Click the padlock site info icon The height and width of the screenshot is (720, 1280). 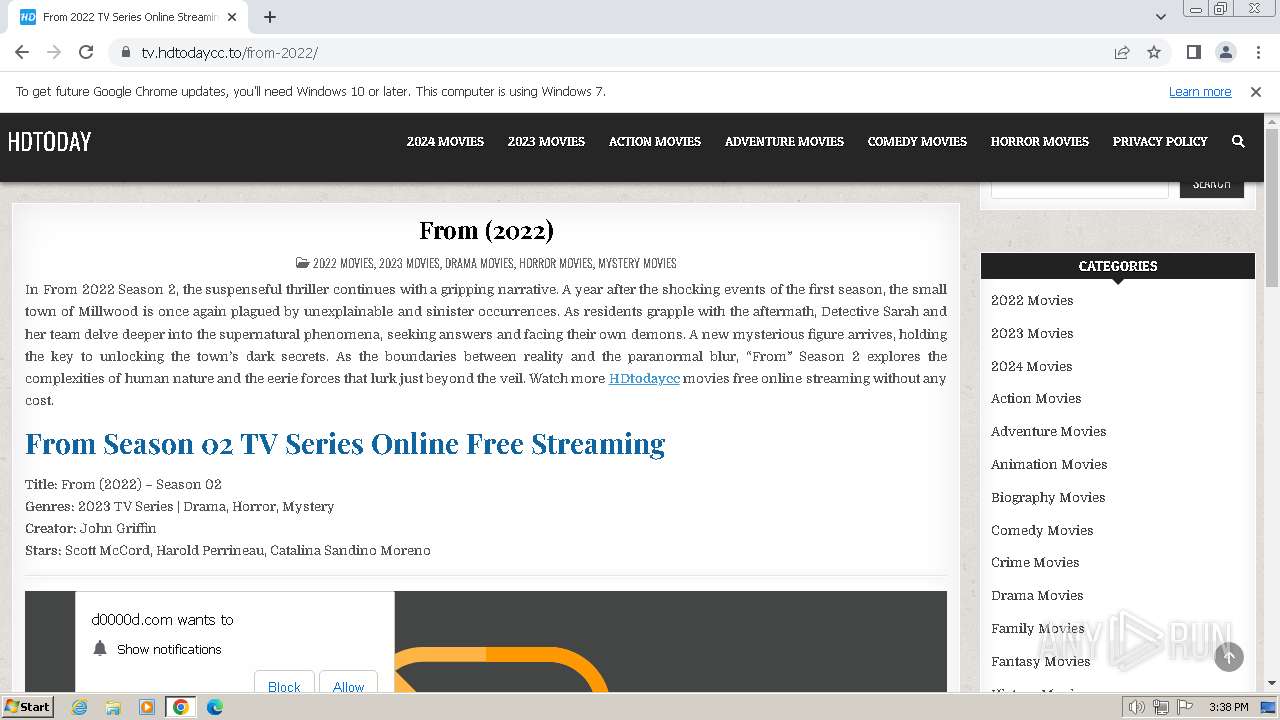(x=126, y=52)
